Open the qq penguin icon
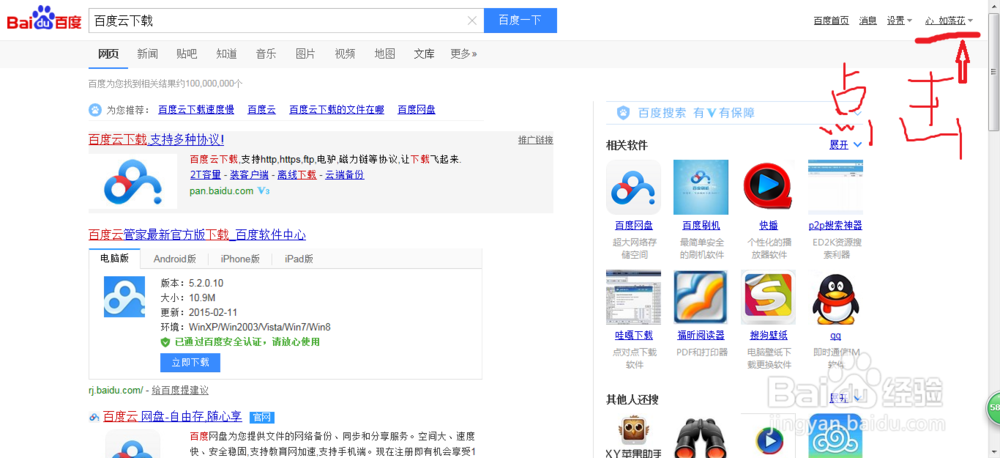 tap(835, 297)
